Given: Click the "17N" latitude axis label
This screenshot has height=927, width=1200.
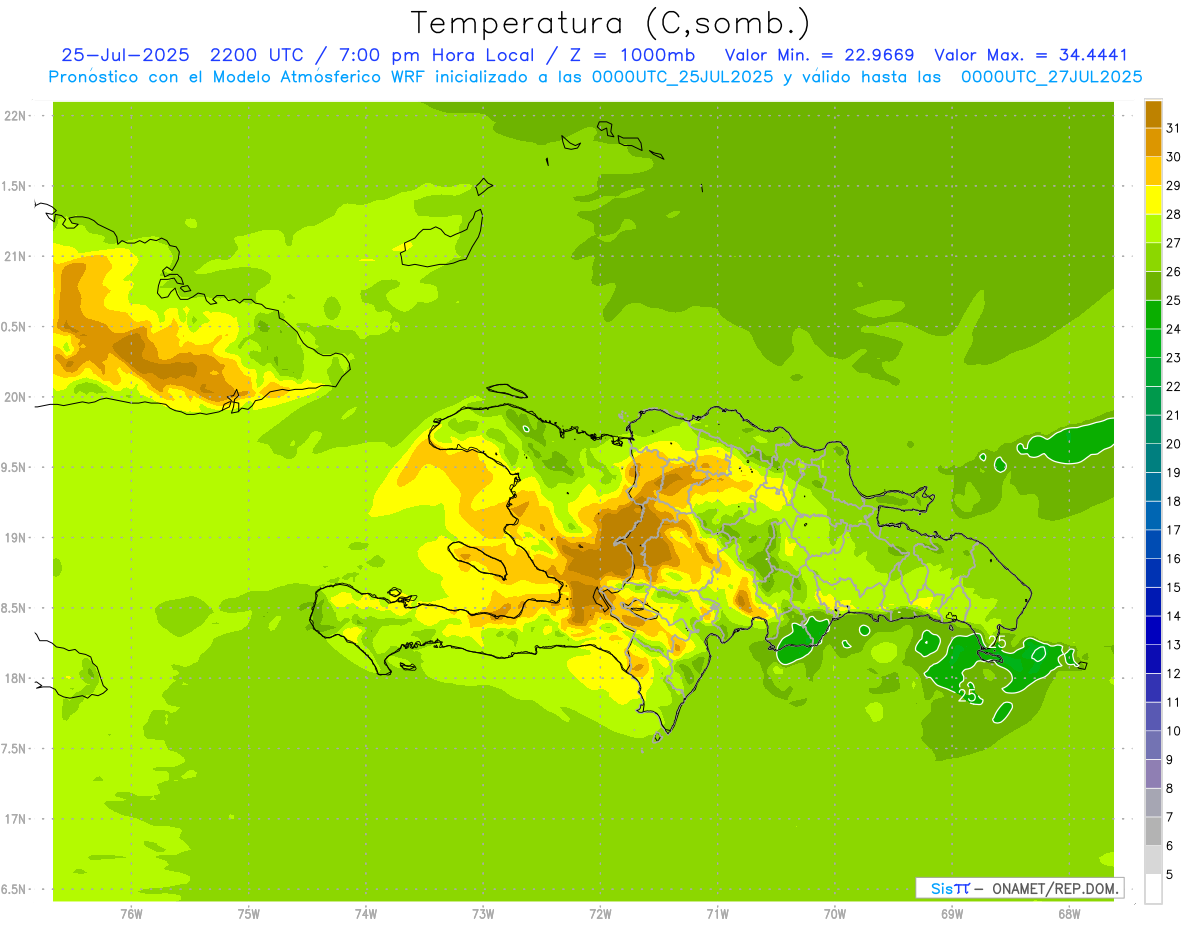Looking at the screenshot, I should 15,819.
